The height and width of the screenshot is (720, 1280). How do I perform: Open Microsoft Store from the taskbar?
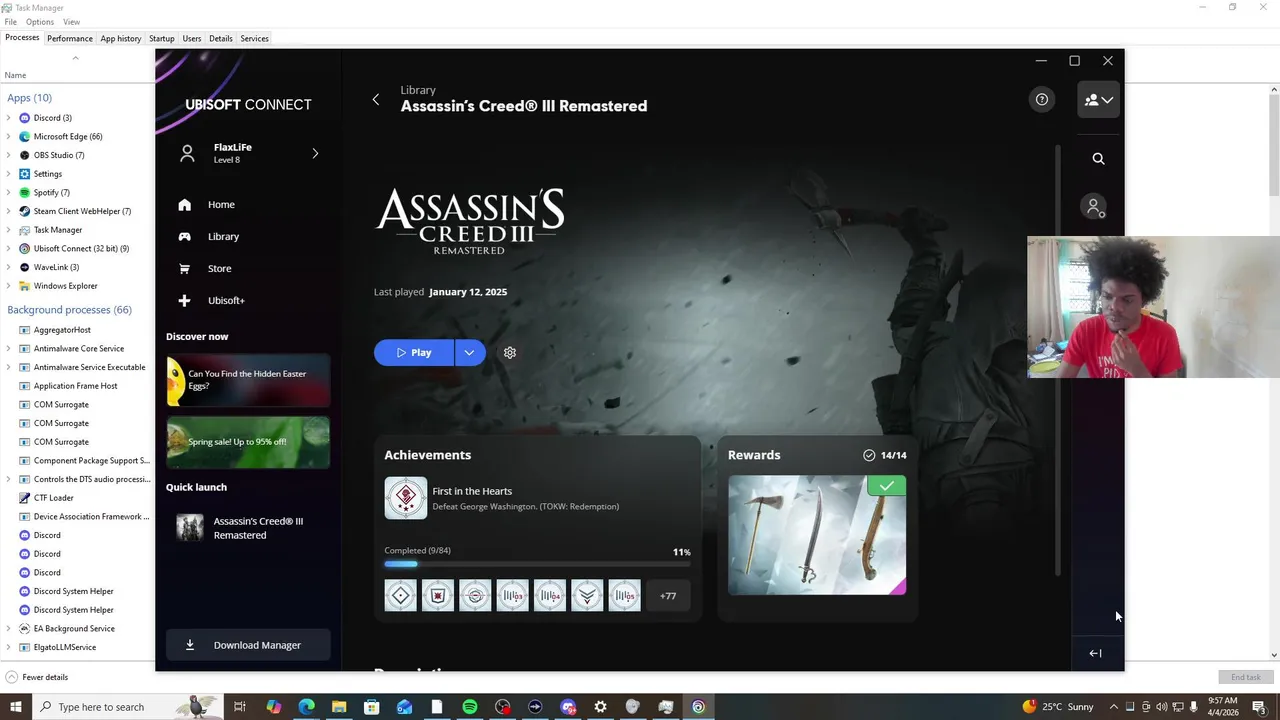[371, 707]
